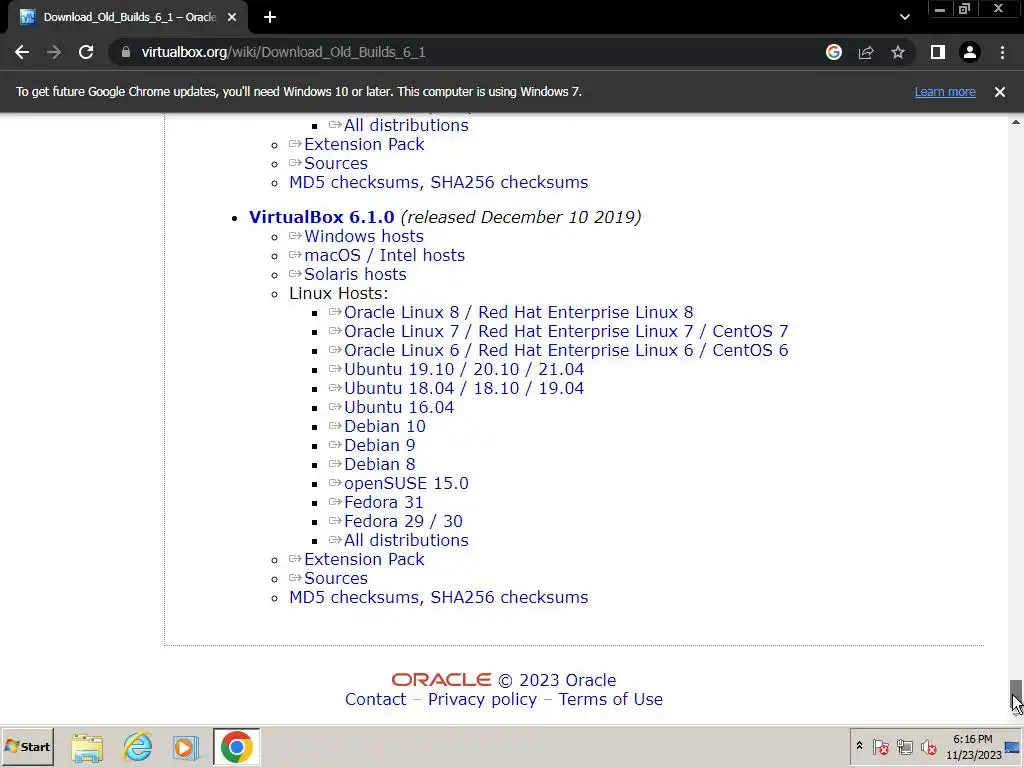Open the upper SHA256 checksums link

pos(509,182)
